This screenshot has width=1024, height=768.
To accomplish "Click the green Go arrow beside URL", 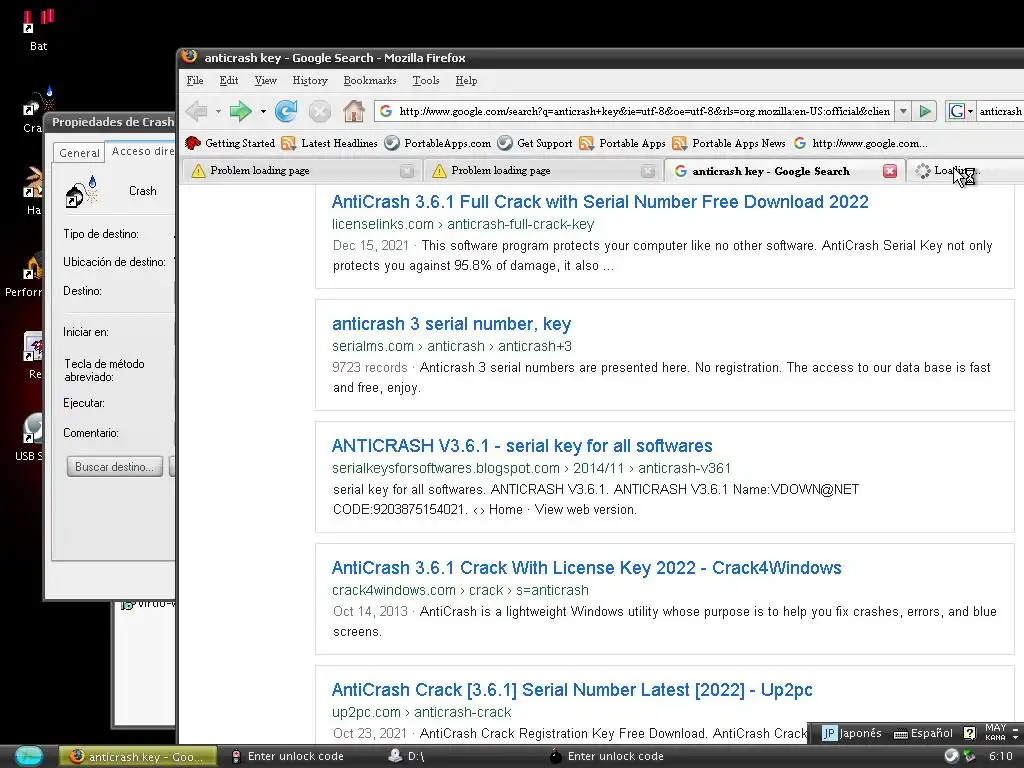I will click(925, 111).
